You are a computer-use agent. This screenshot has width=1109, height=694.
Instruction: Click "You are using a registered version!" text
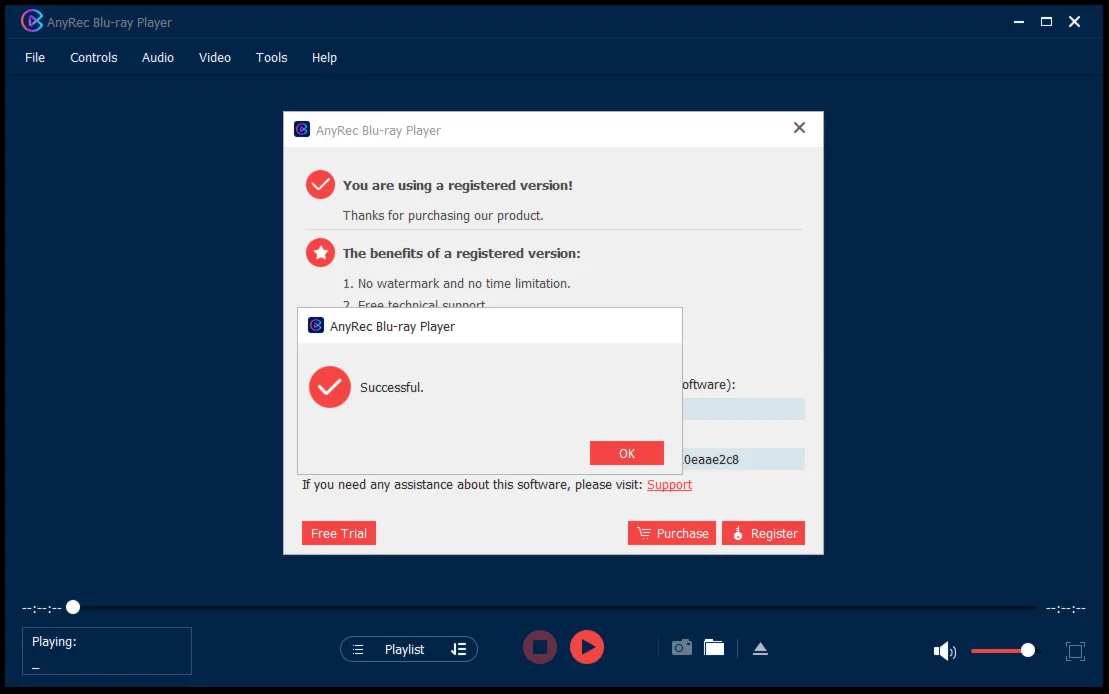click(458, 185)
